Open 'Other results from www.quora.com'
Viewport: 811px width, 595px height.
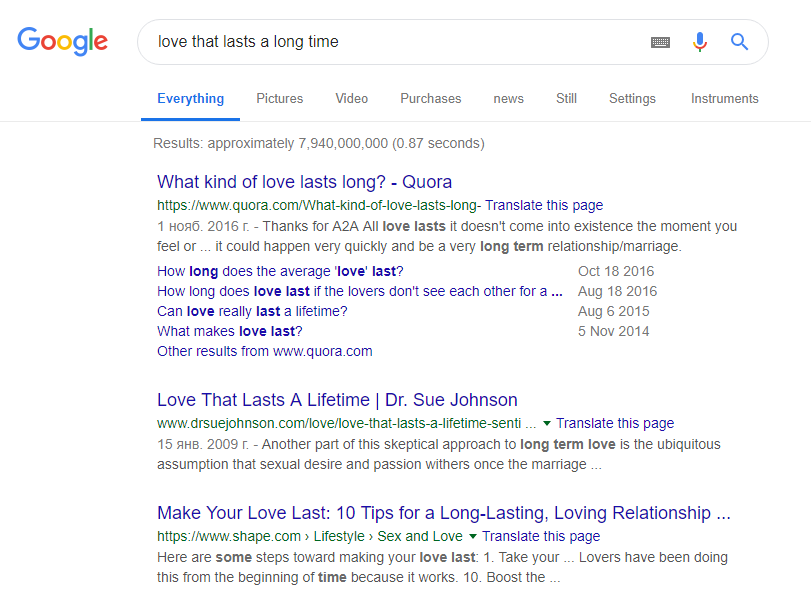[265, 351]
